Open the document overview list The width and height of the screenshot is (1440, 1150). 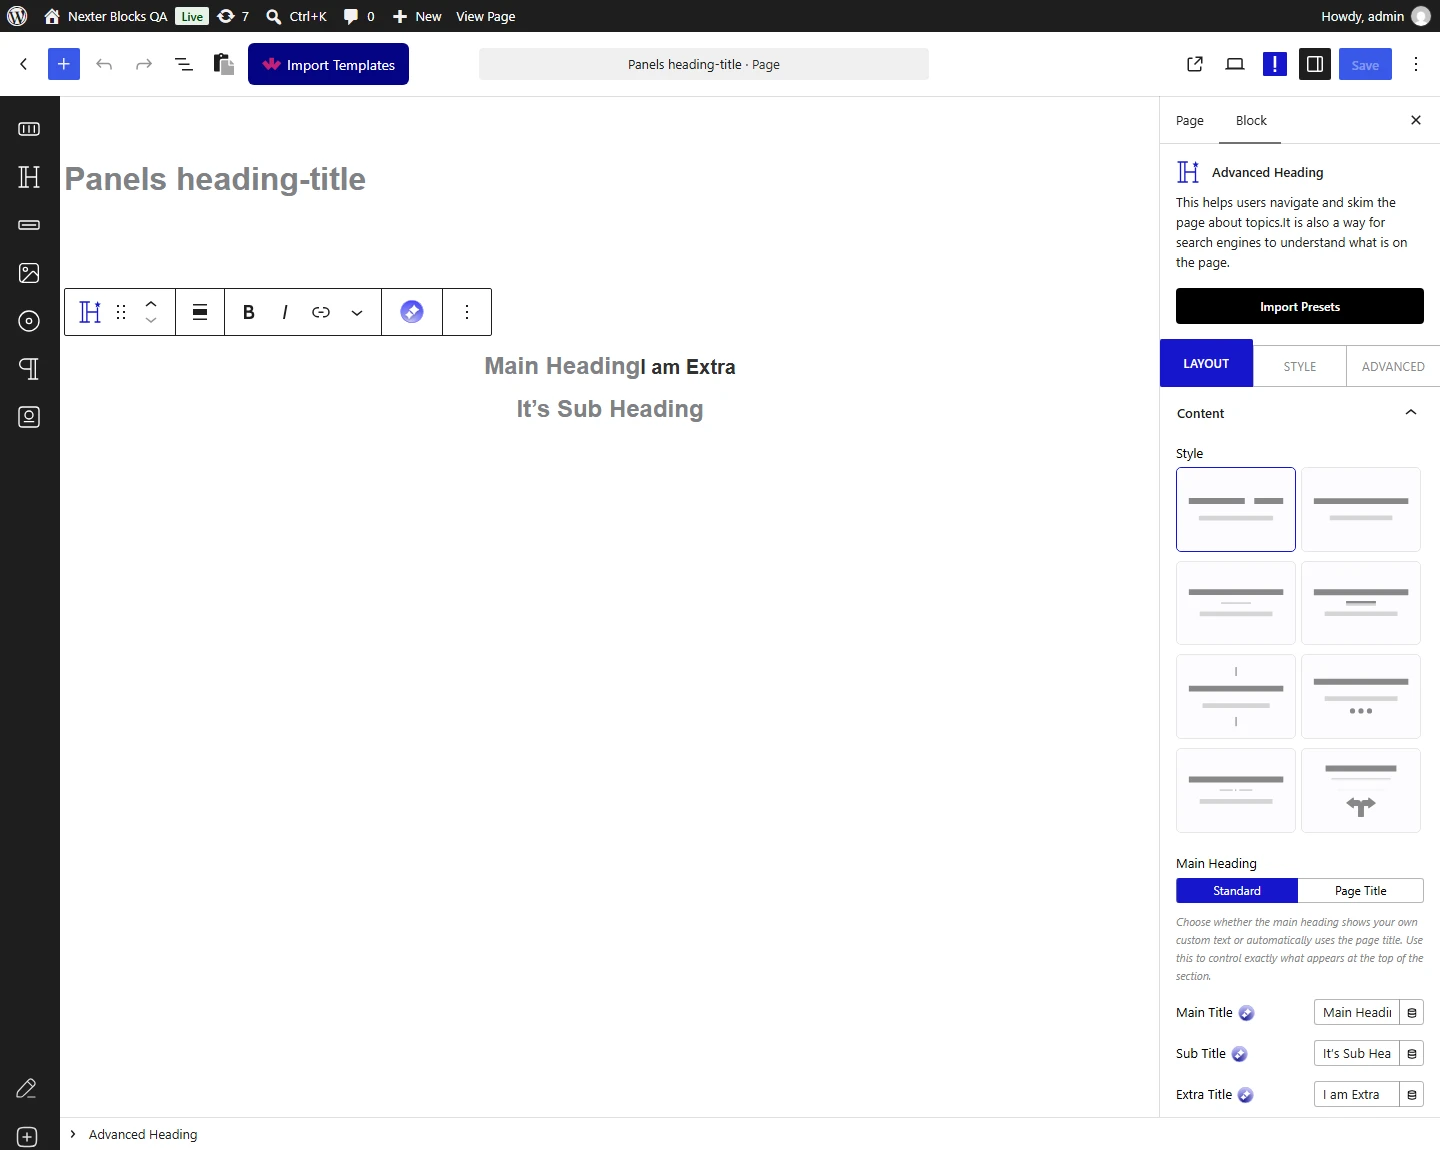[184, 64]
